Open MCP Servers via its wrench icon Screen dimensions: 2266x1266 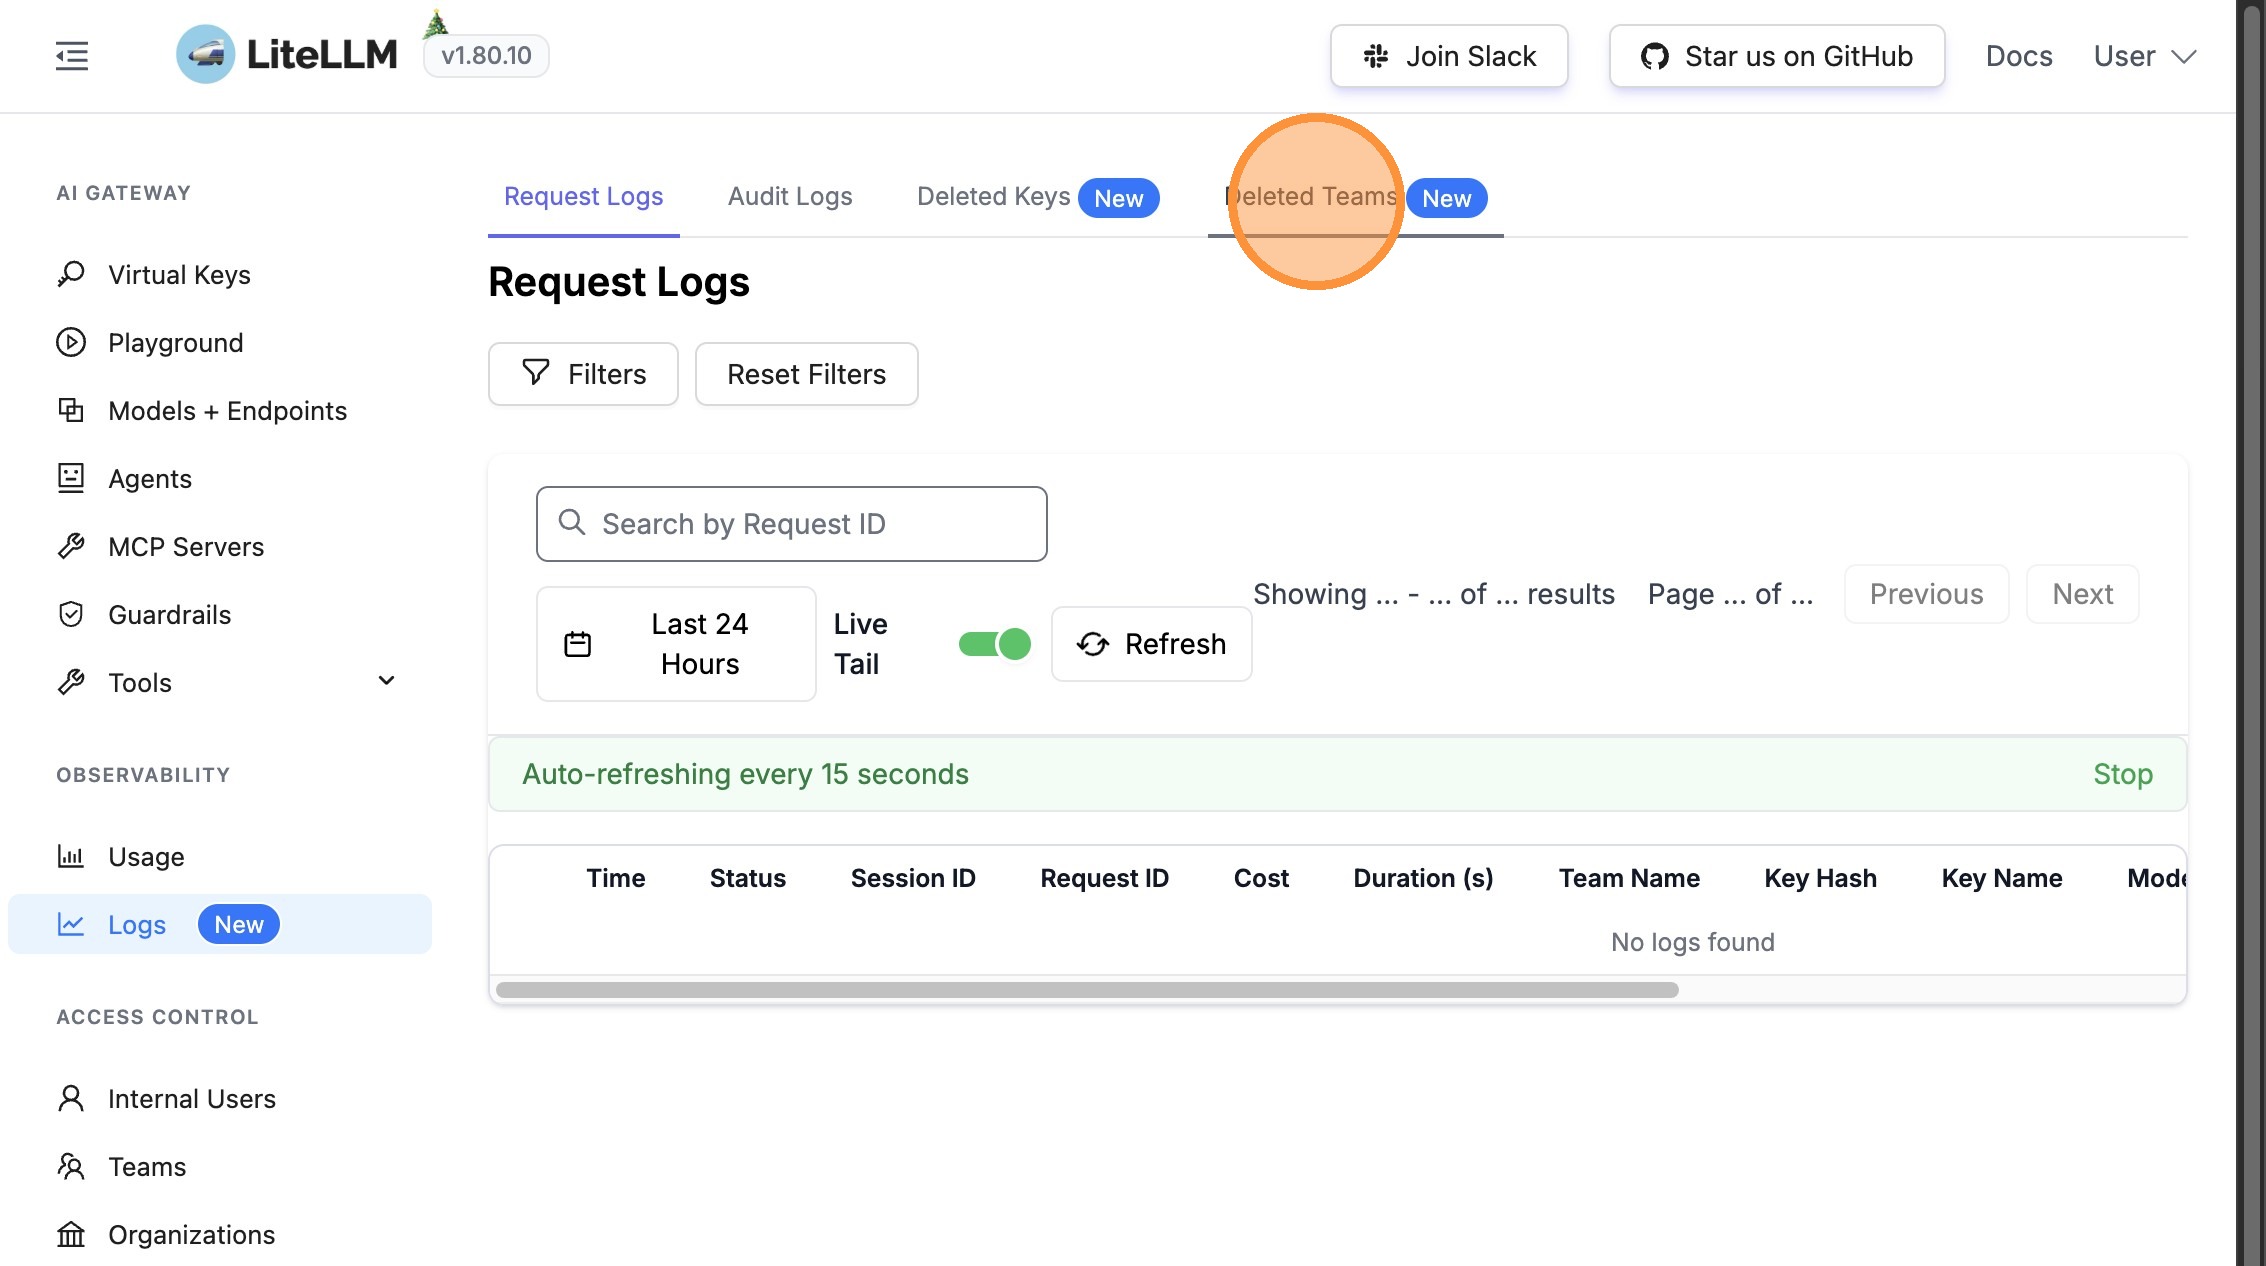[71, 546]
